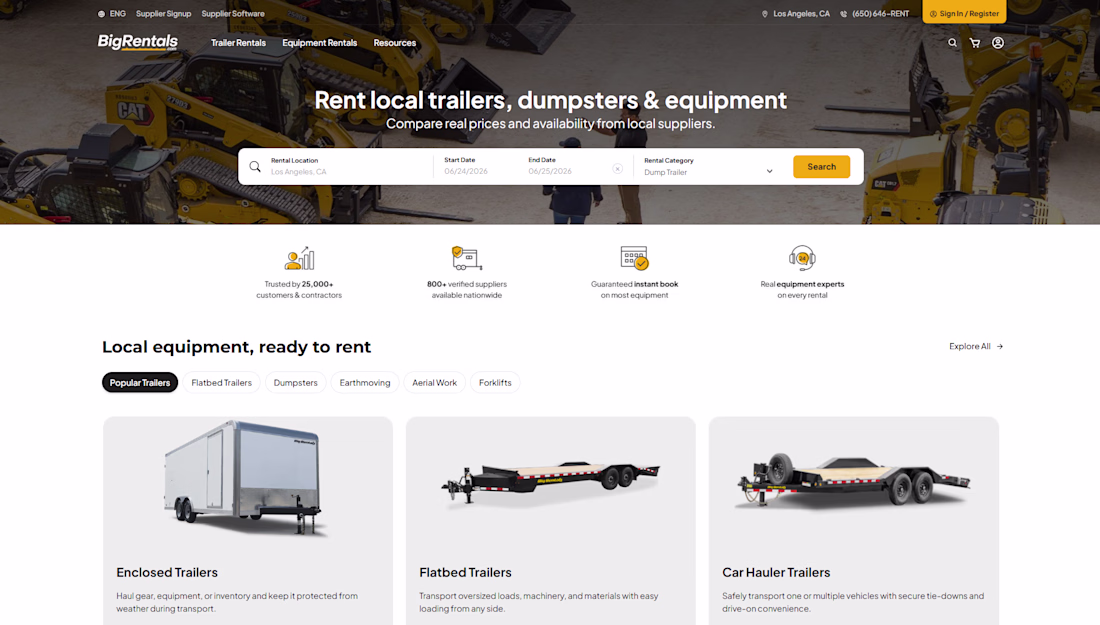Click the 'Trusted by 25,000+' text
This screenshot has width=1100, height=625.
[x=299, y=284]
